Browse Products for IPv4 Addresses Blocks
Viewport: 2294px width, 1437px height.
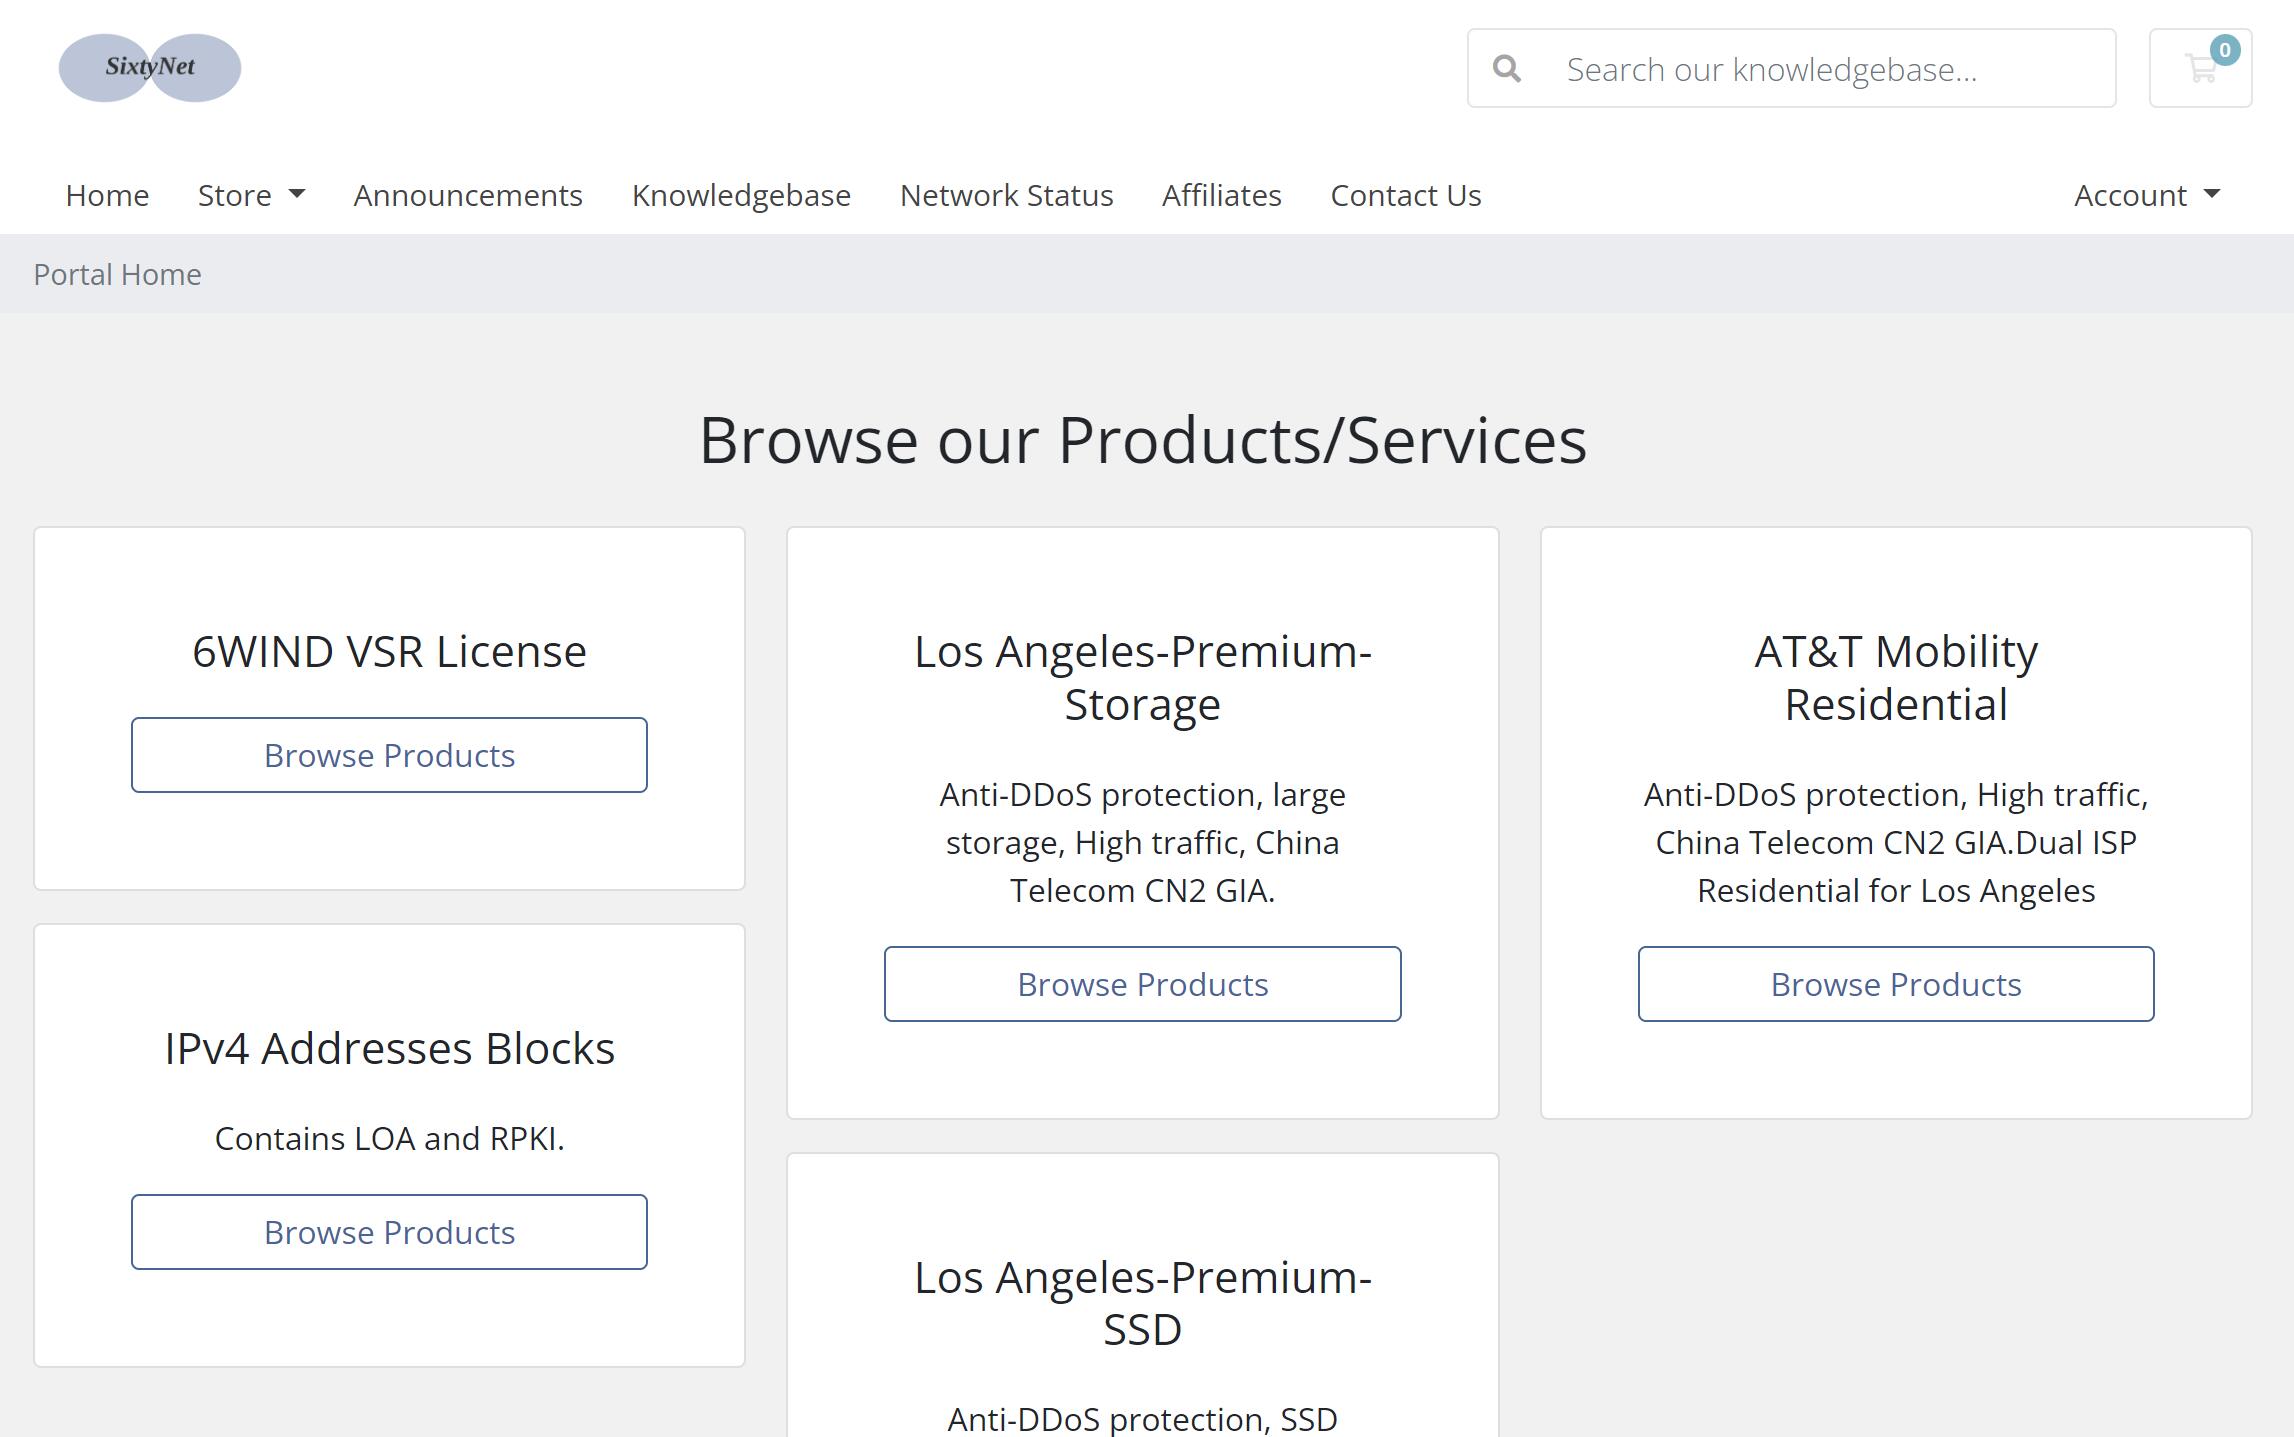pyautogui.click(x=389, y=1232)
